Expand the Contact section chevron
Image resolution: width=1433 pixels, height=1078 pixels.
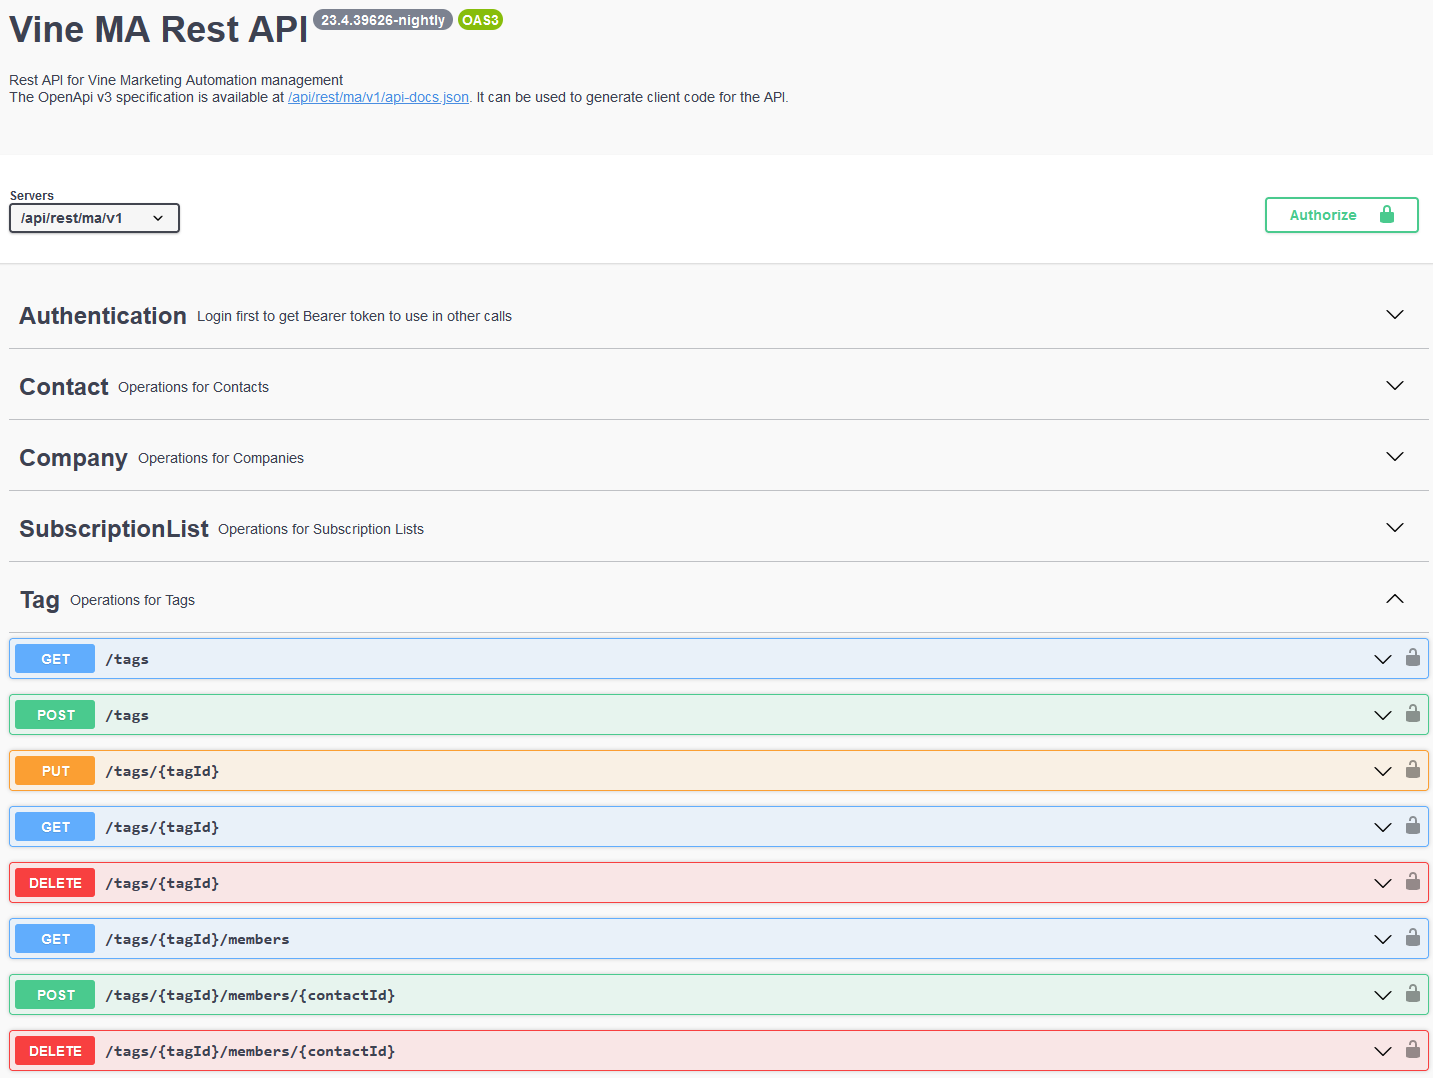1394,386
